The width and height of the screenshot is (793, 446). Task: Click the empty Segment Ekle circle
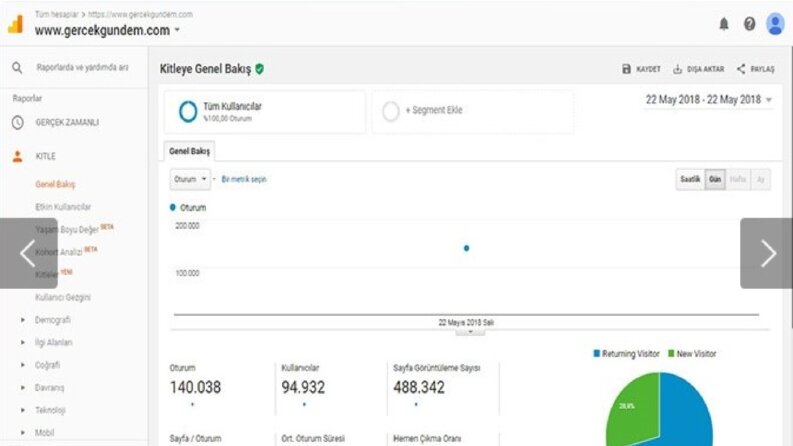tap(390, 111)
